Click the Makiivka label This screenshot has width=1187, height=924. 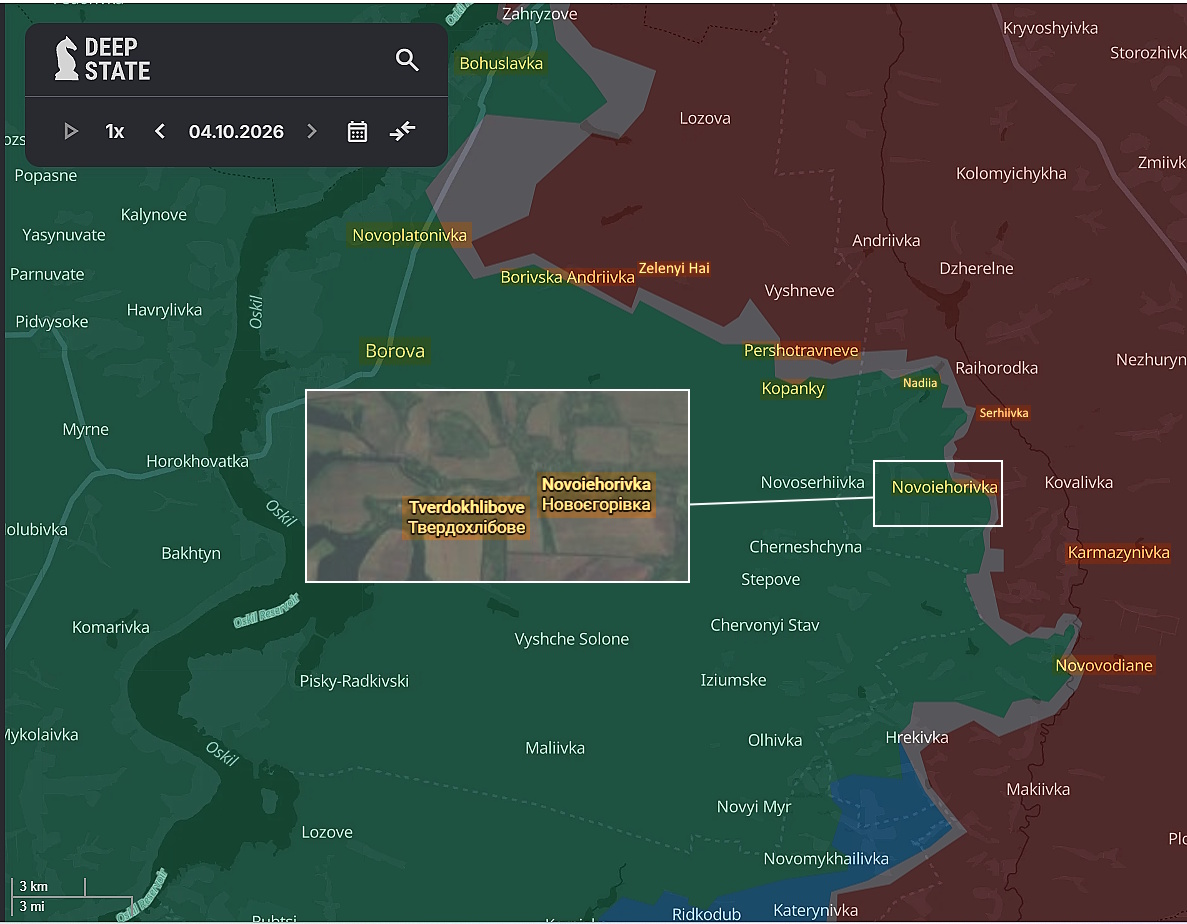[x=1038, y=790]
